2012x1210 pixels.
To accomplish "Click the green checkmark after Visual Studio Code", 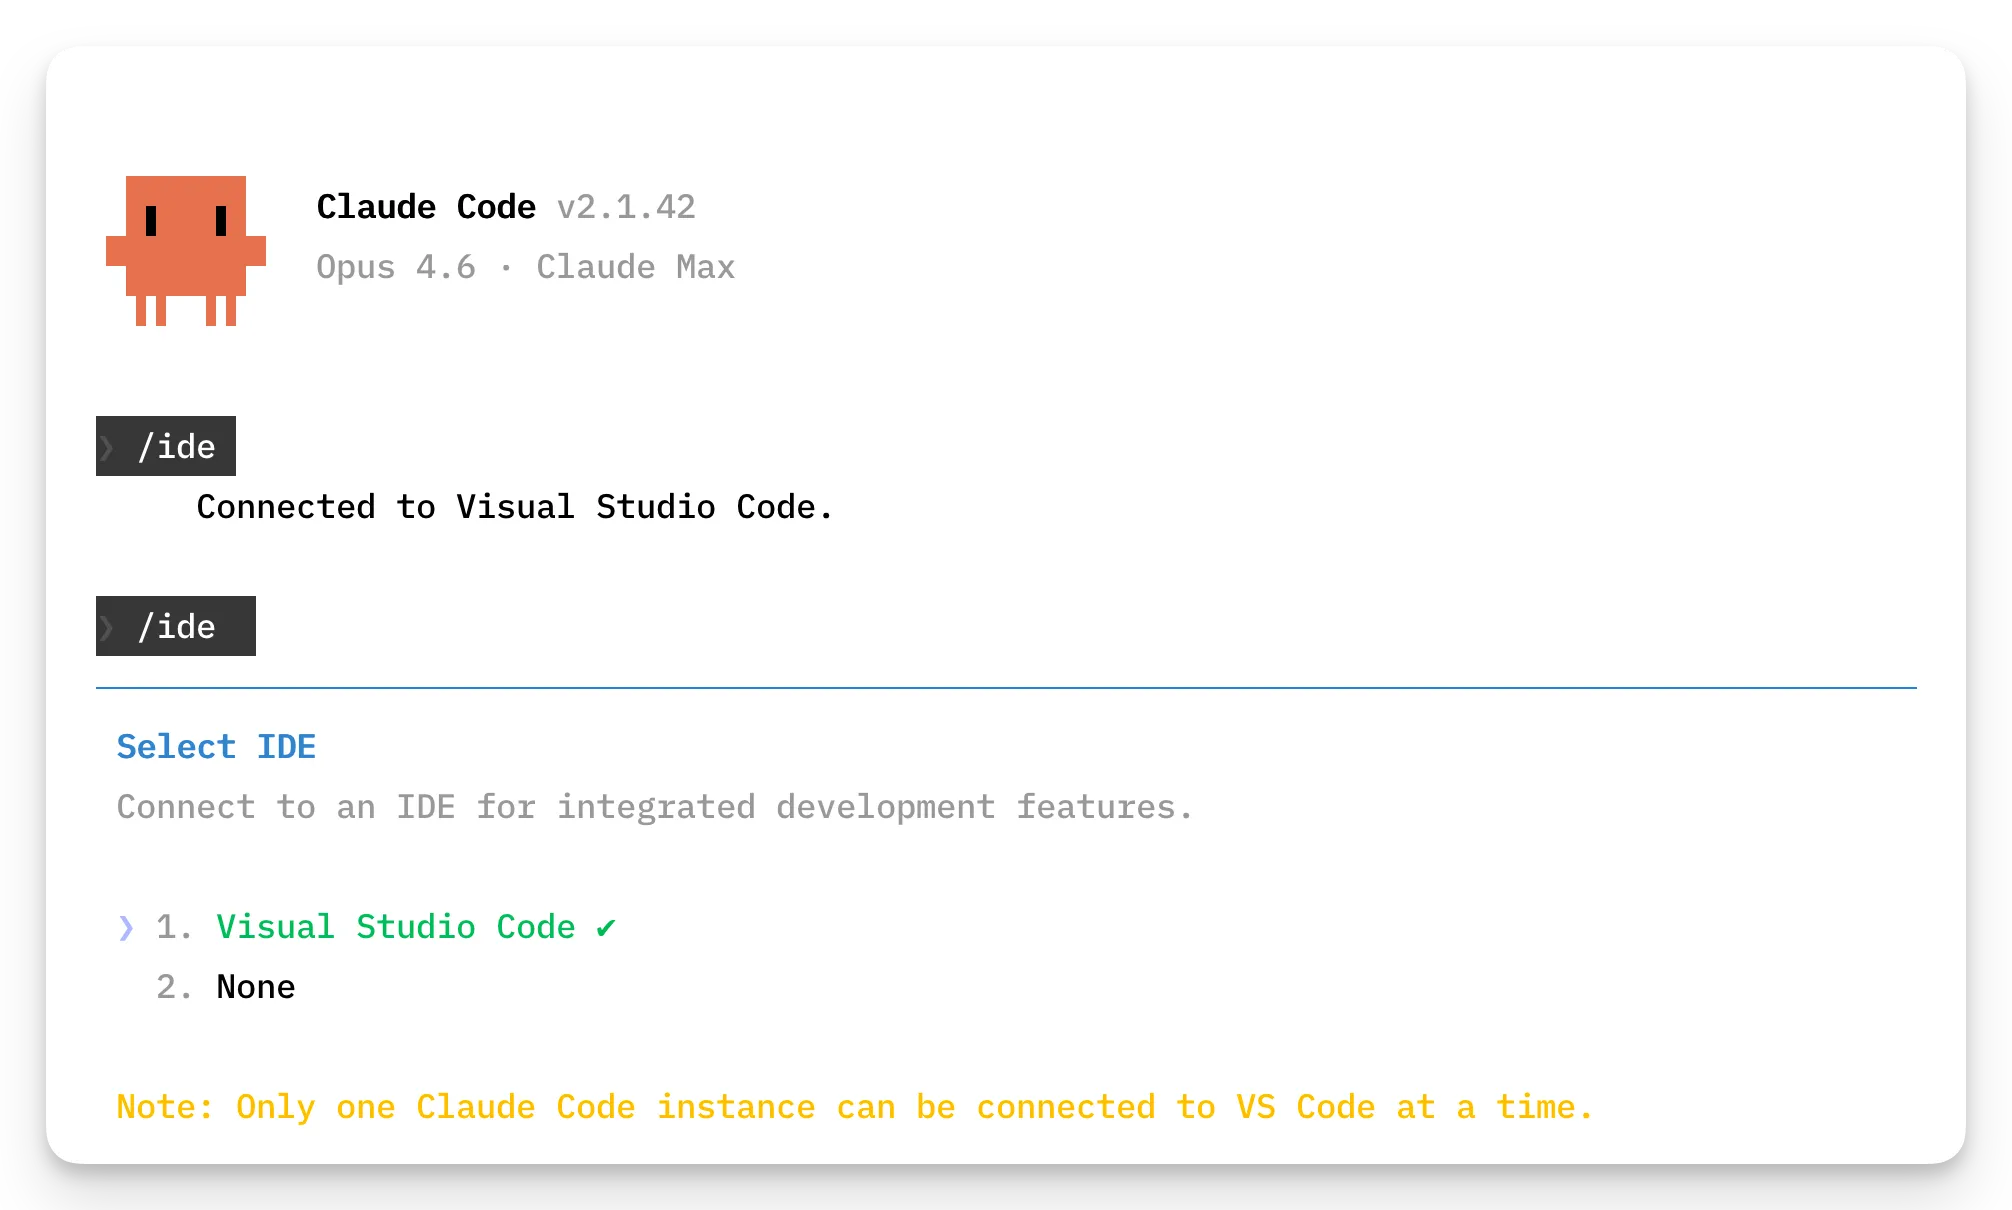I will click(x=604, y=927).
